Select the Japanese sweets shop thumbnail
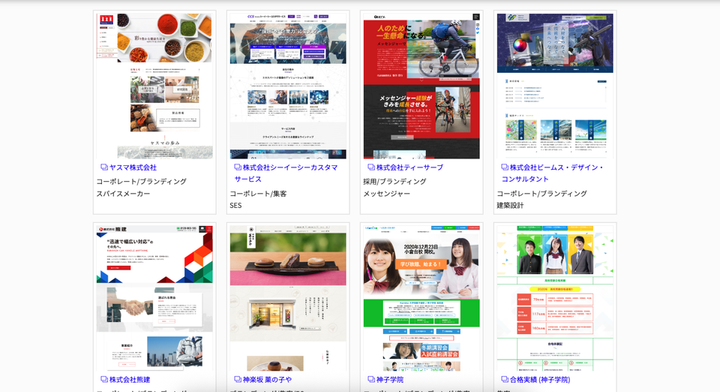The image size is (720, 392). click(288, 298)
